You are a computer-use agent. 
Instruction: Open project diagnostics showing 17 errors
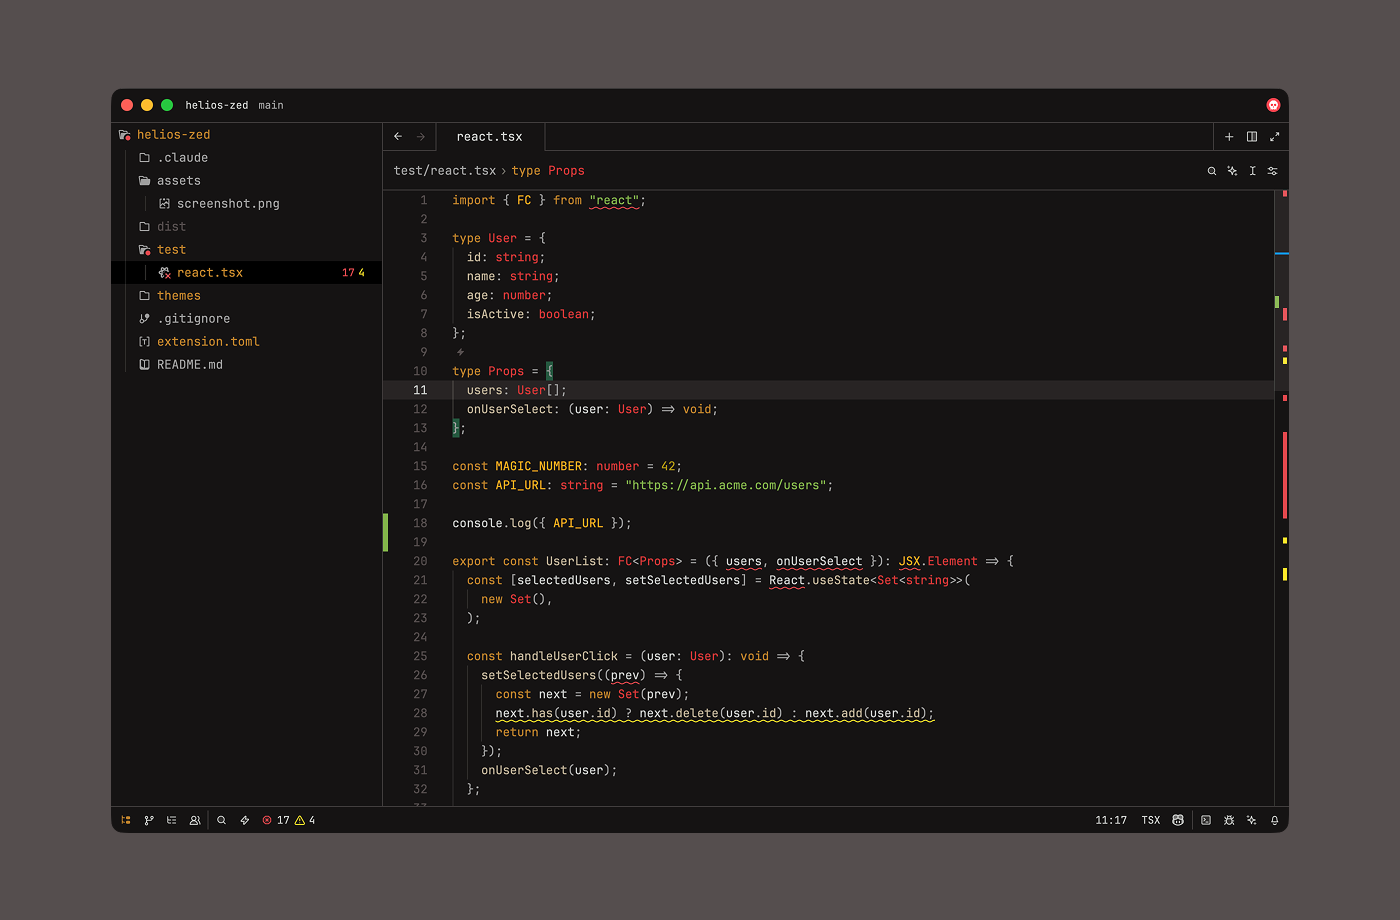tap(289, 820)
